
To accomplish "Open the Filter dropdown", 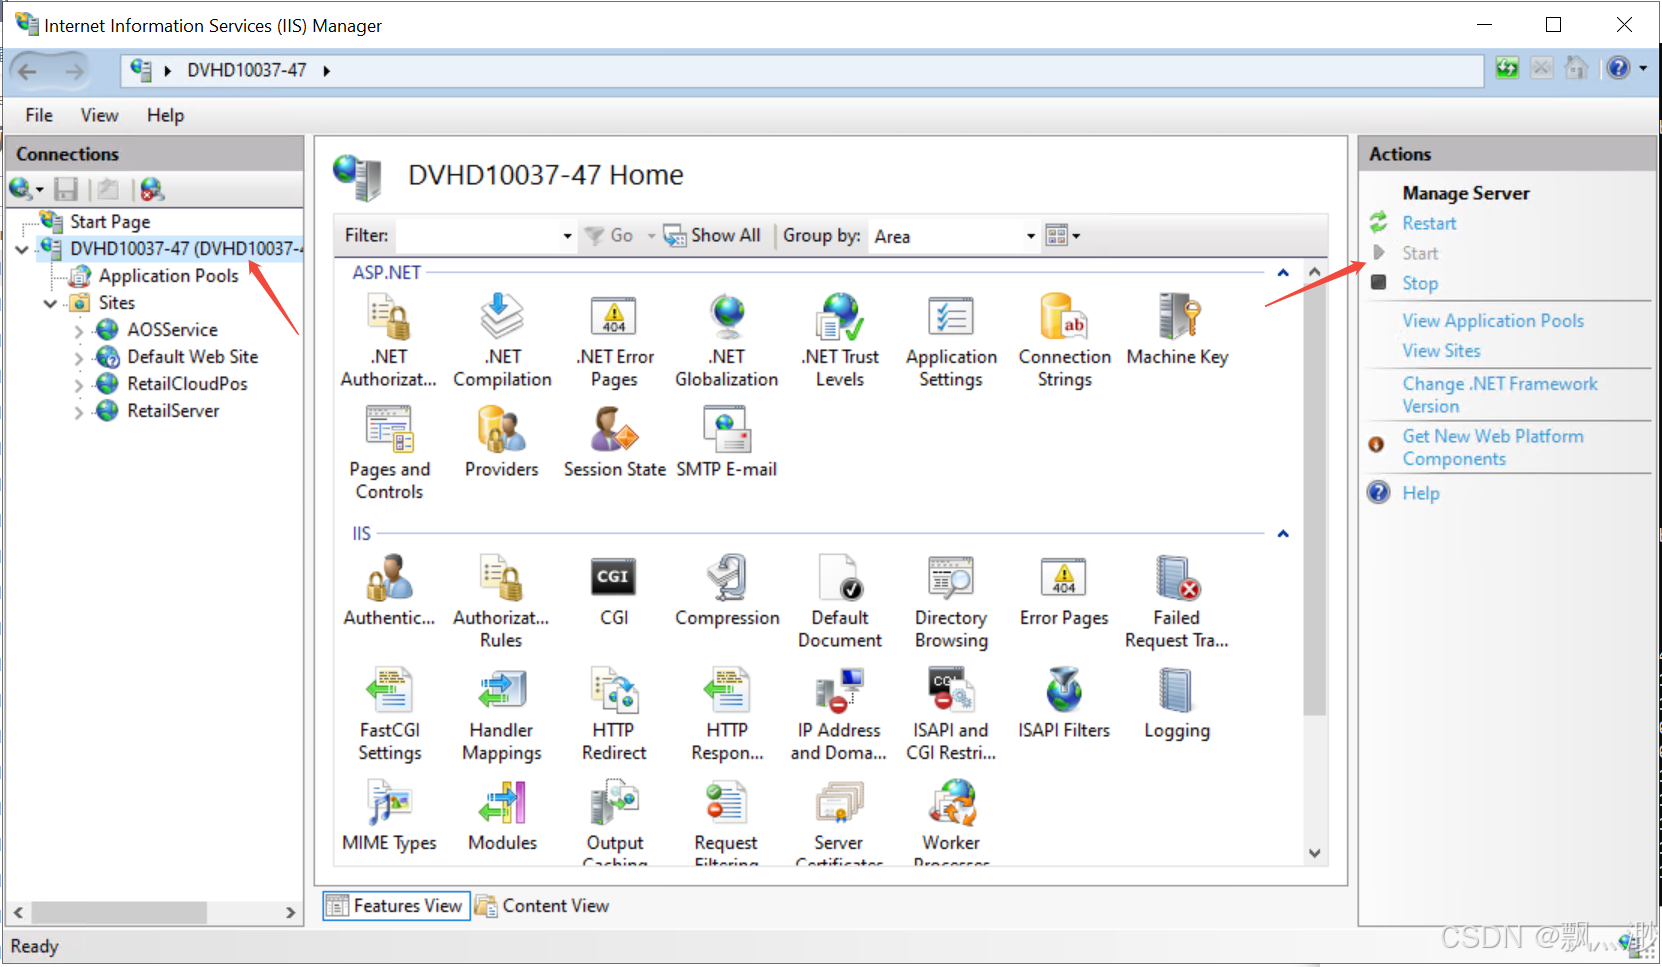I will coord(567,236).
